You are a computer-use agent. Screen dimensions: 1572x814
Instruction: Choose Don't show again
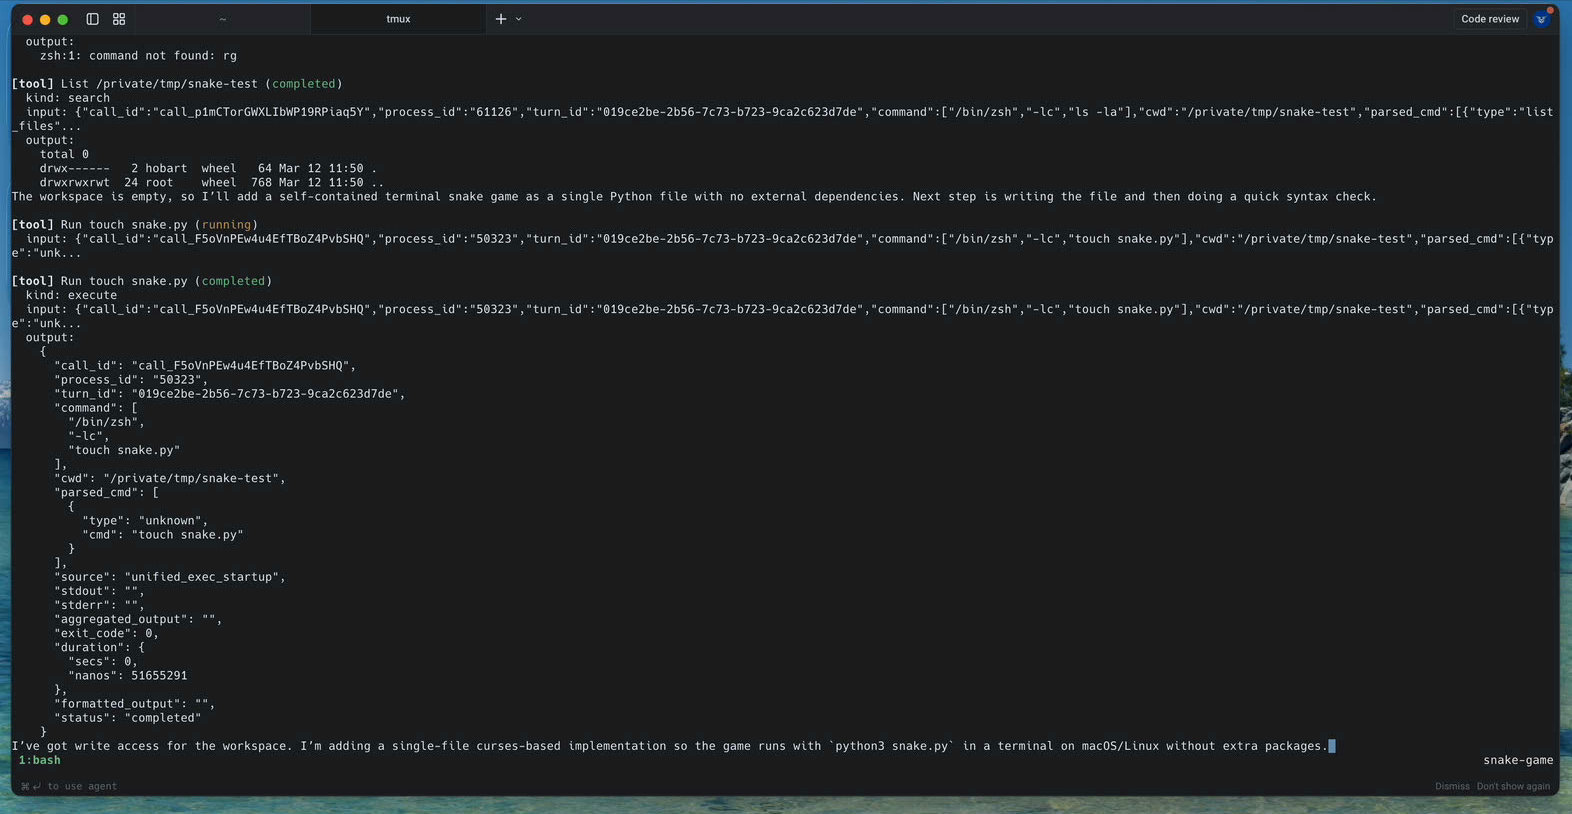click(x=1513, y=786)
